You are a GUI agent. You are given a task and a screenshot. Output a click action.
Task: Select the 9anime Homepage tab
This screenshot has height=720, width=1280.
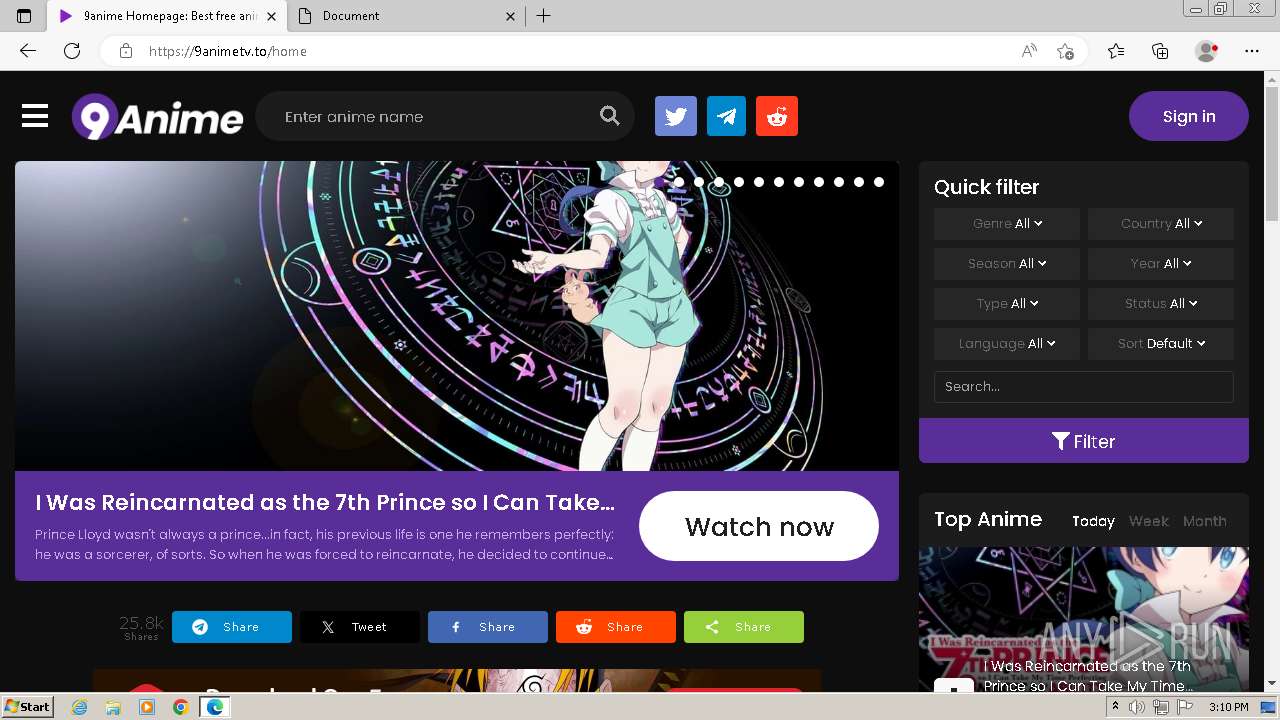coord(168,16)
